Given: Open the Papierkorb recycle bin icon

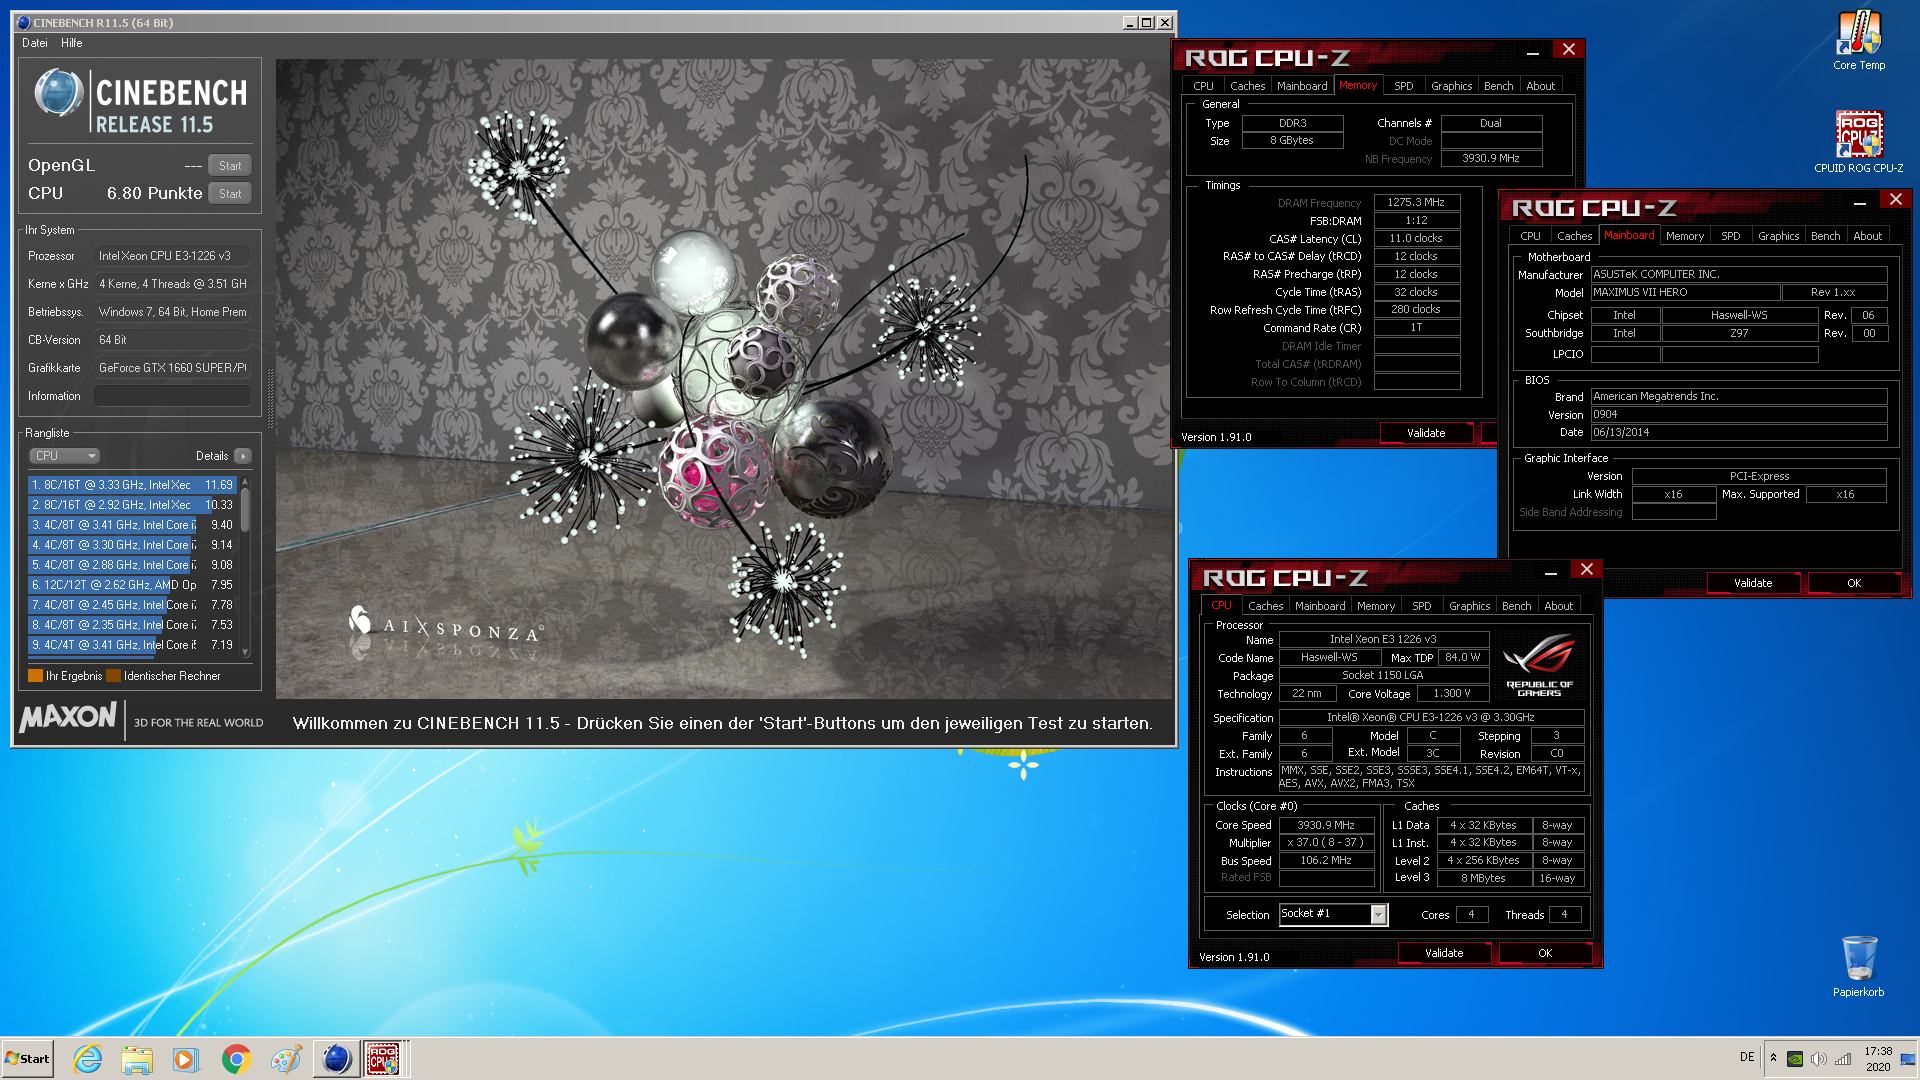Looking at the screenshot, I should (x=1859, y=966).
